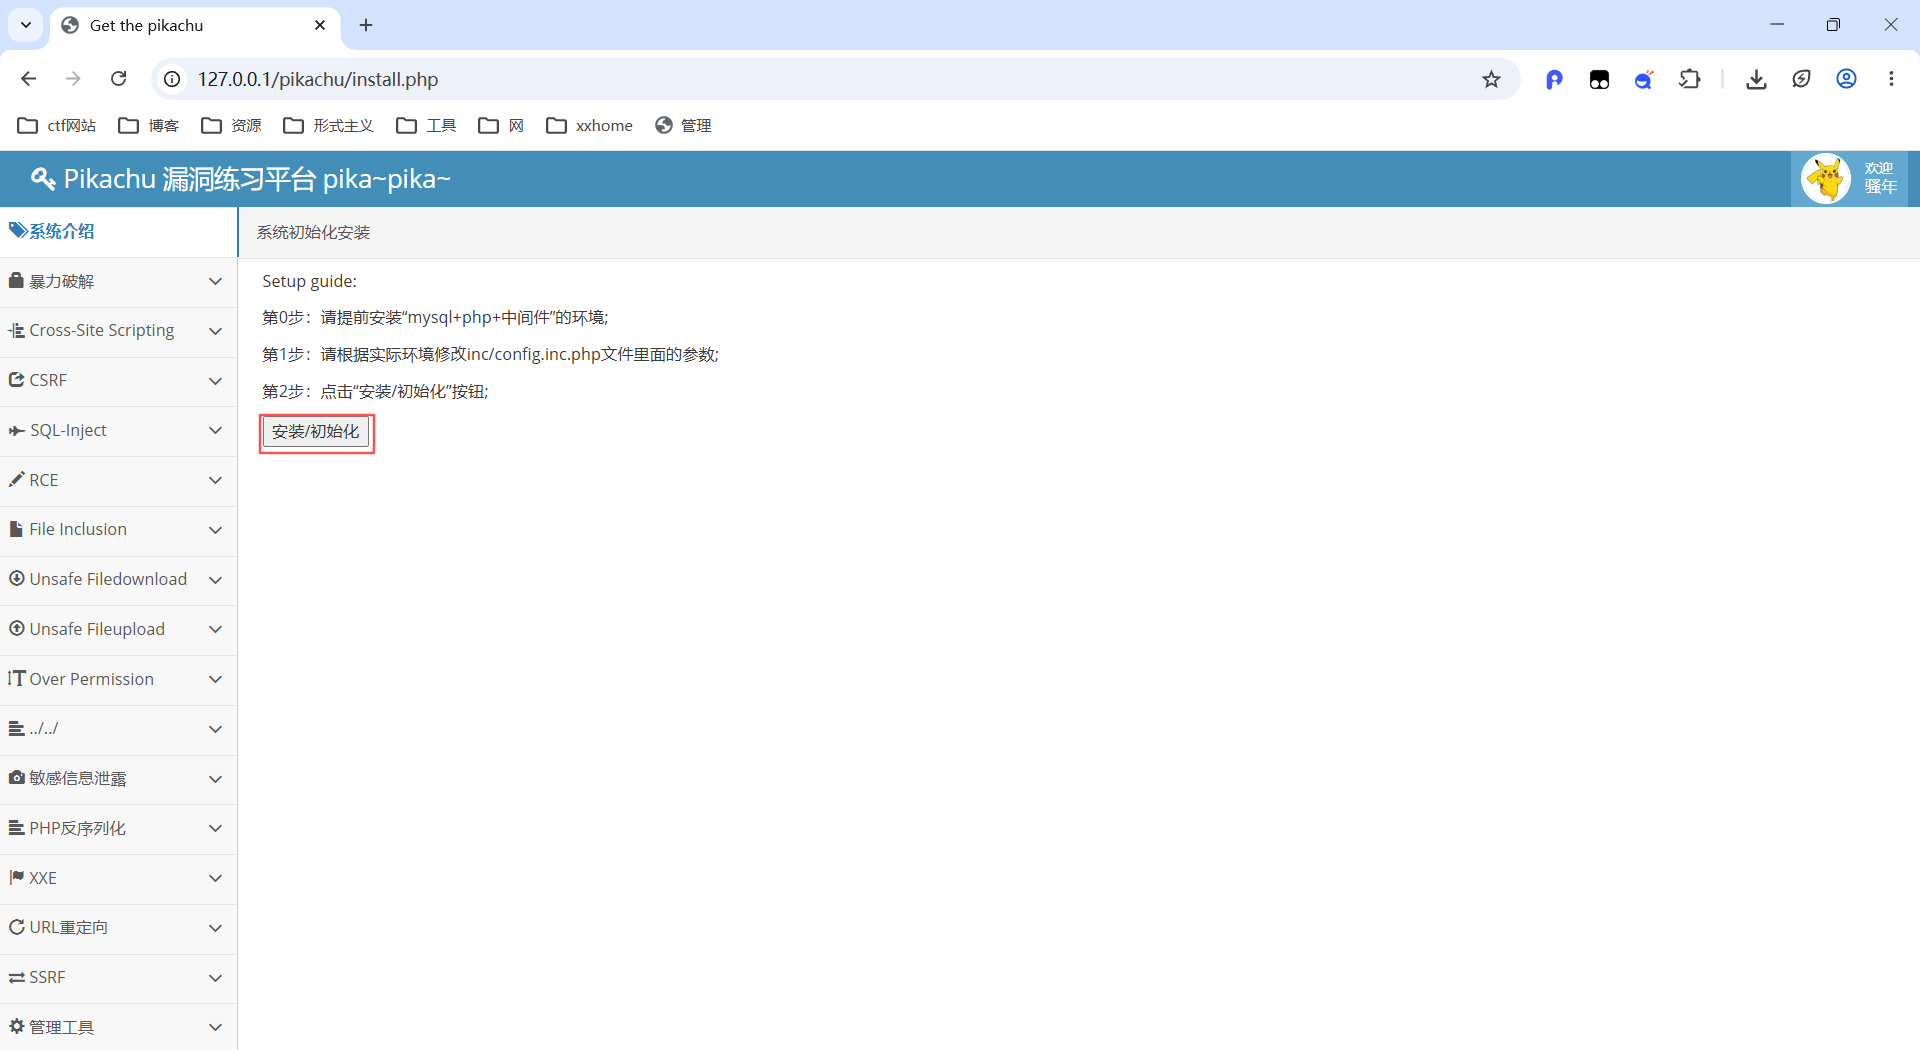Click the 管理工具 gear icon

16,1026
